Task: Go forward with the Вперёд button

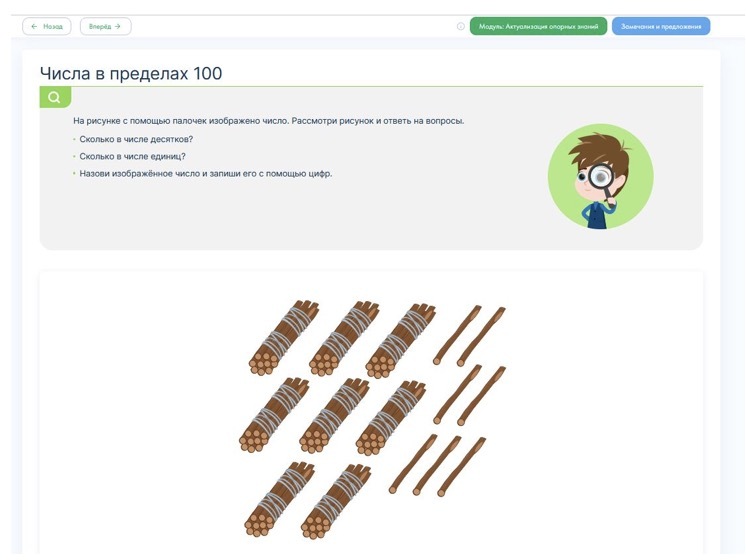Action: click(x=105, y=27)
